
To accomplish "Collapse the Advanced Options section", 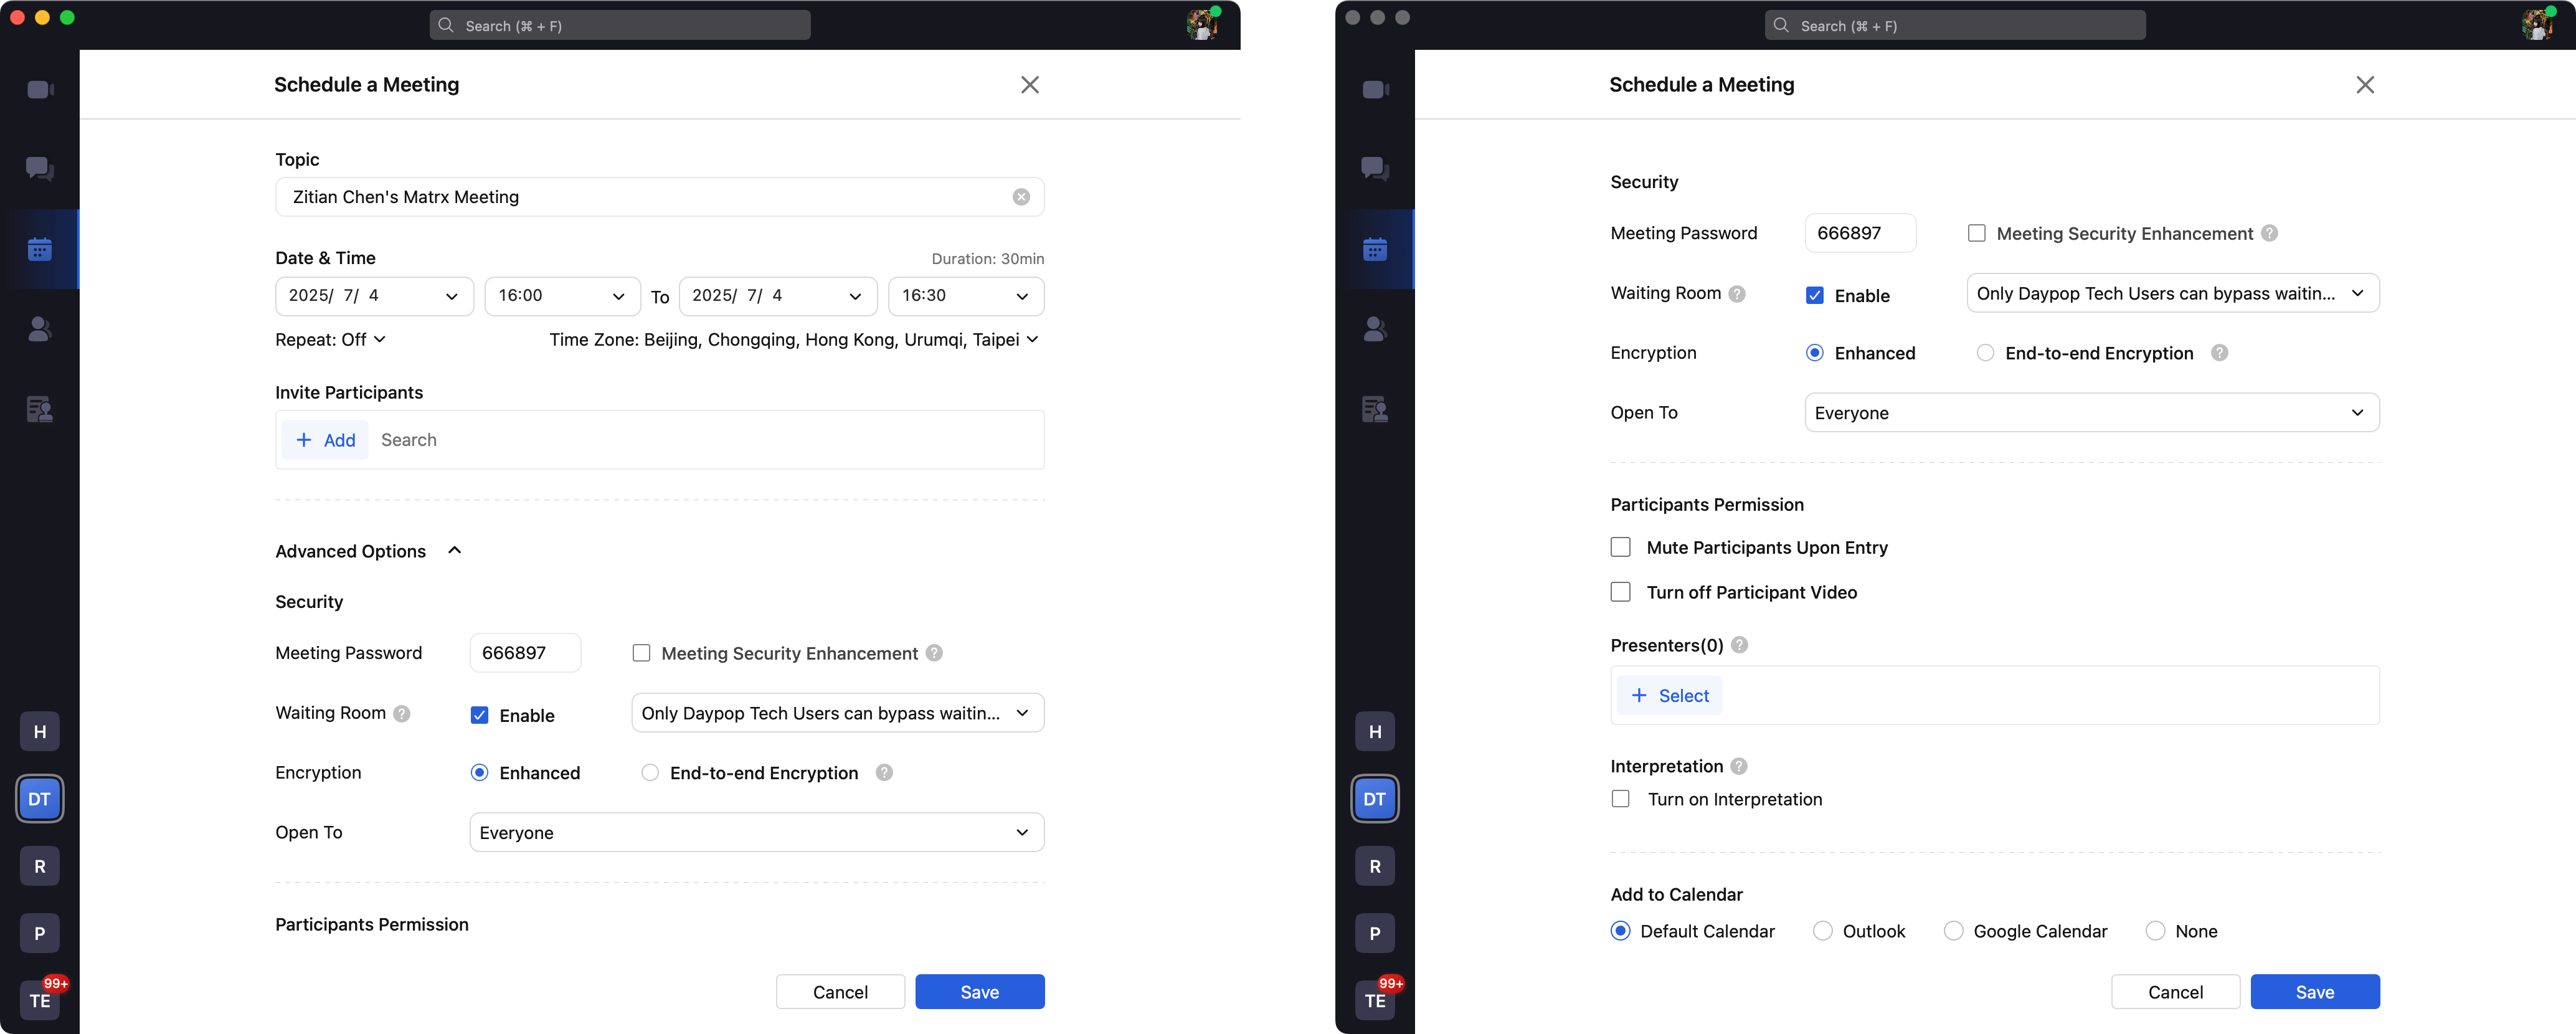I will 455,551.
